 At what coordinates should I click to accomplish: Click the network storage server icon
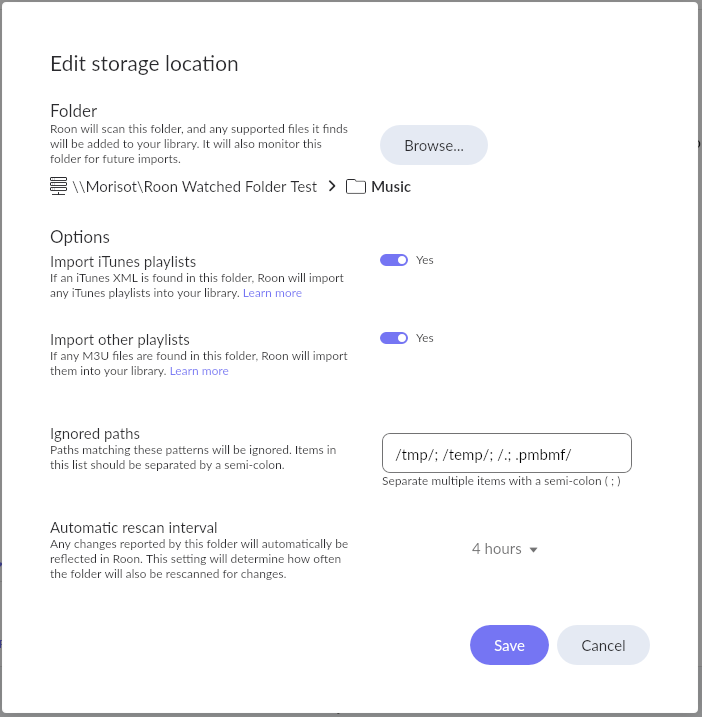pyautogui.click(x=59, y=186)
